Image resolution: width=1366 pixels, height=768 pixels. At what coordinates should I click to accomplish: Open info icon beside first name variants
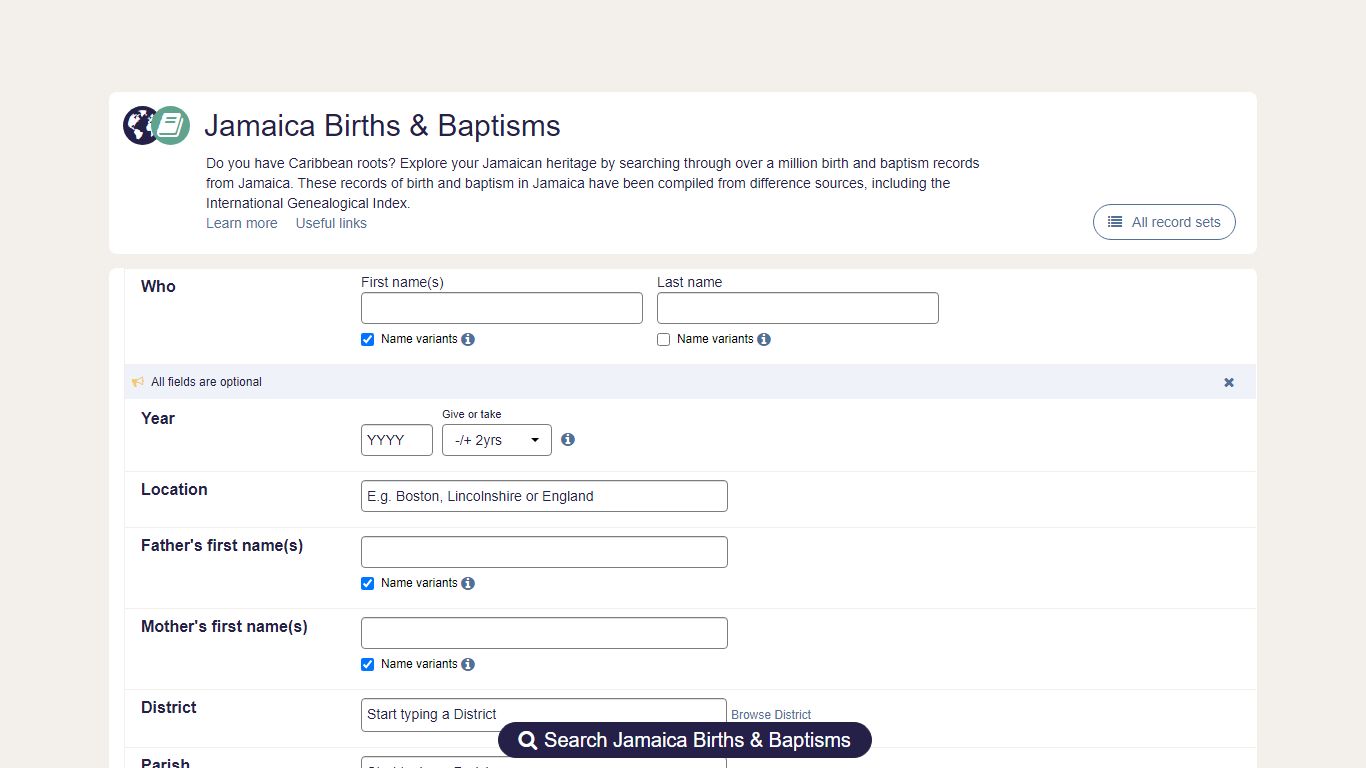click(x=468, y=339)
